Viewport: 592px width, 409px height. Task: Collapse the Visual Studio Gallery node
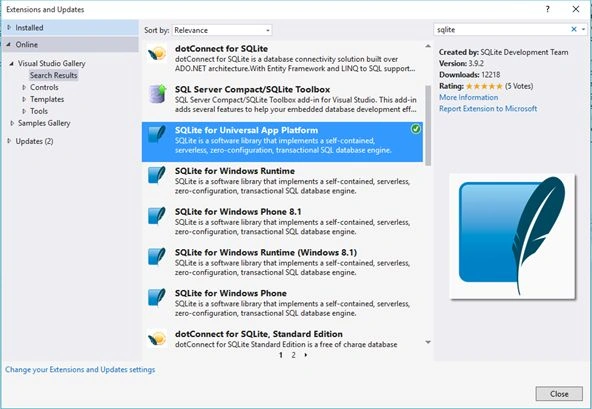coord(12,63)
